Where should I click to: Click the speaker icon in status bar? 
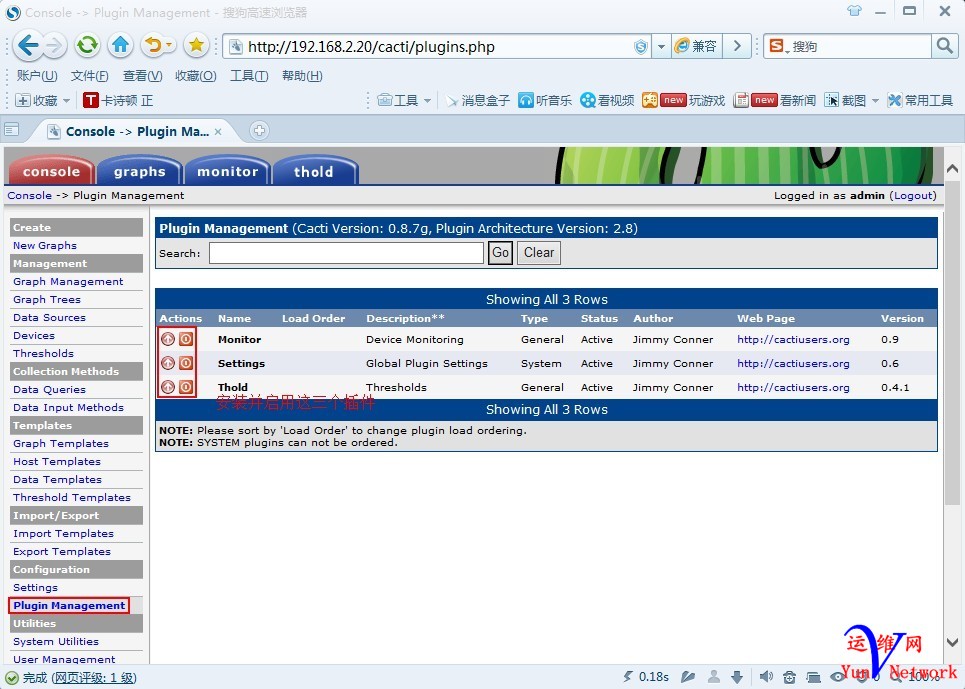(766, 677)
